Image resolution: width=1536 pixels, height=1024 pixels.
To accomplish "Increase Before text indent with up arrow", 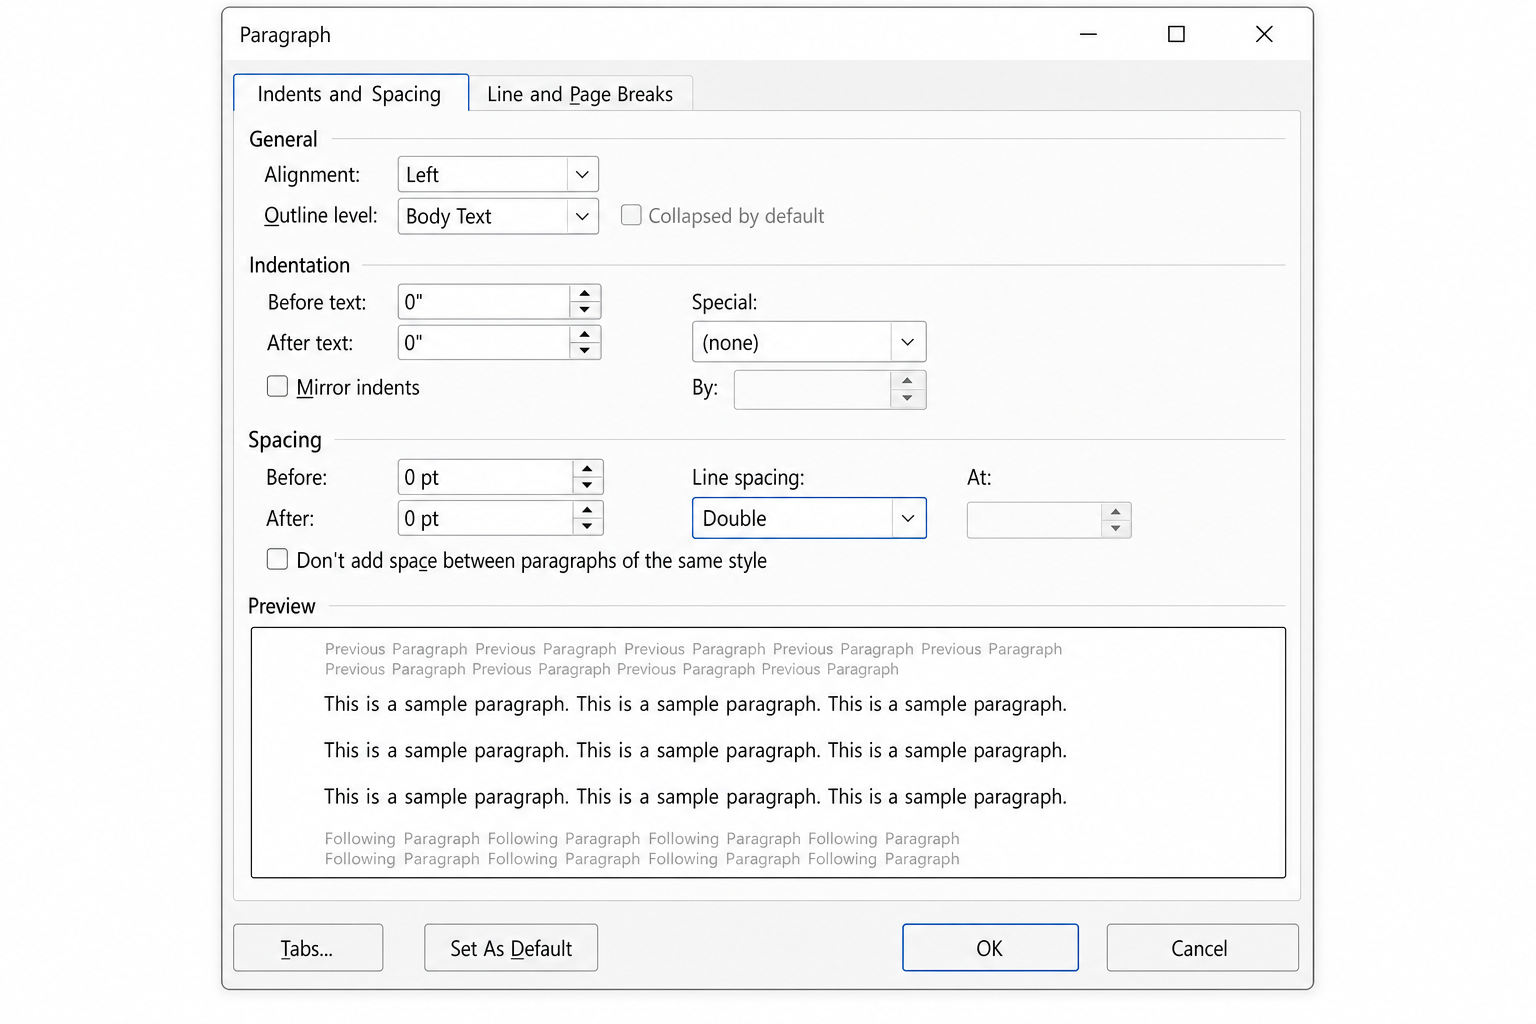I will tap(585, 294).
